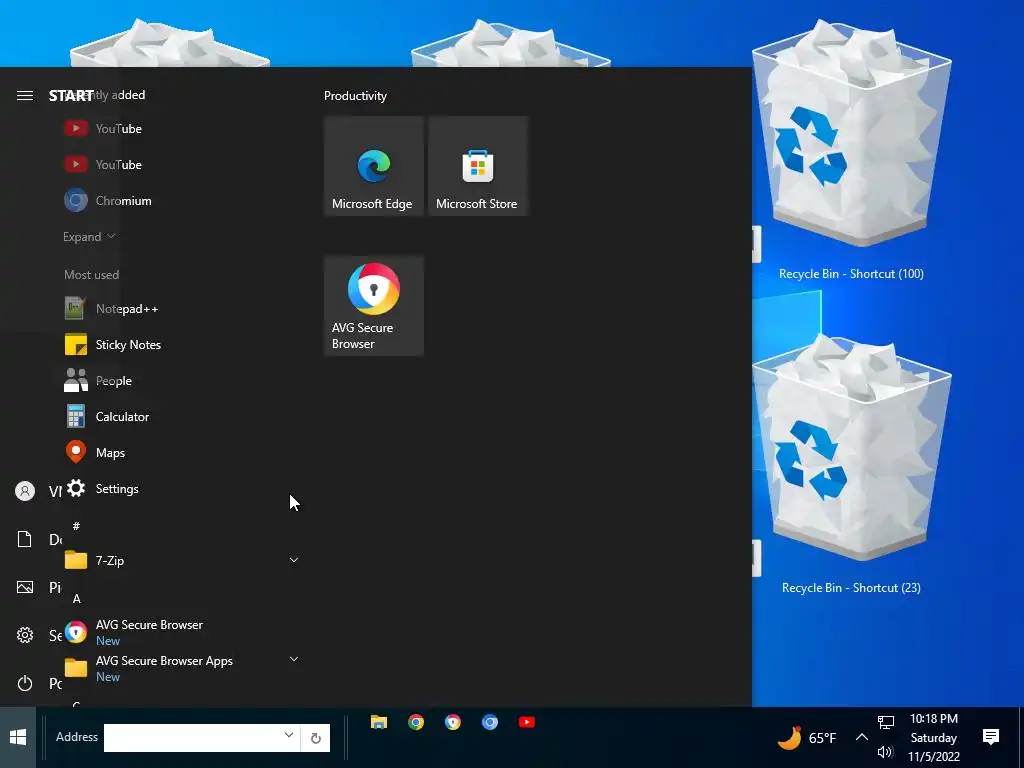Select Recycle Bin - Shortcut (23) on desktop

(851, 465)
